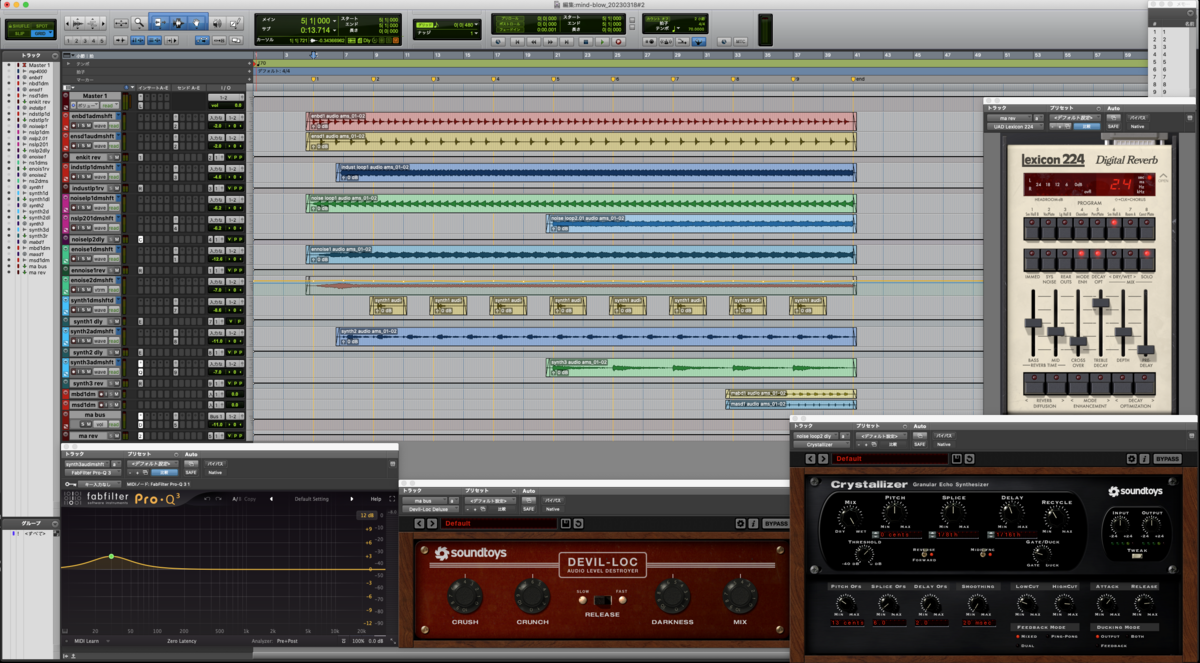Open ma bus track selector in Devil-Loc window
Image resolution: width=1200 pixels, height=663 pixels.
tap(423, 501)
